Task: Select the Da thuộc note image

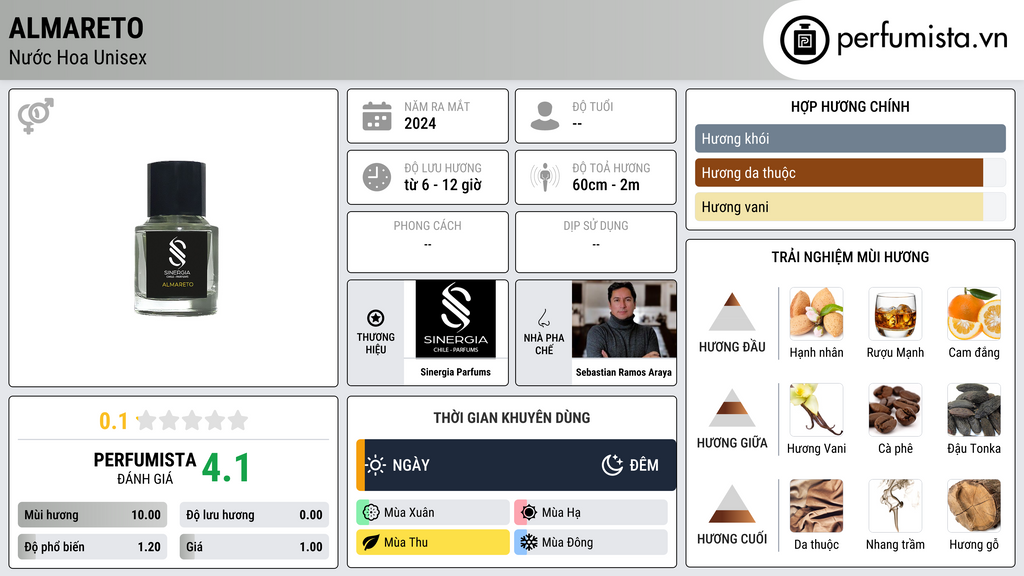Action: (816, 506)
